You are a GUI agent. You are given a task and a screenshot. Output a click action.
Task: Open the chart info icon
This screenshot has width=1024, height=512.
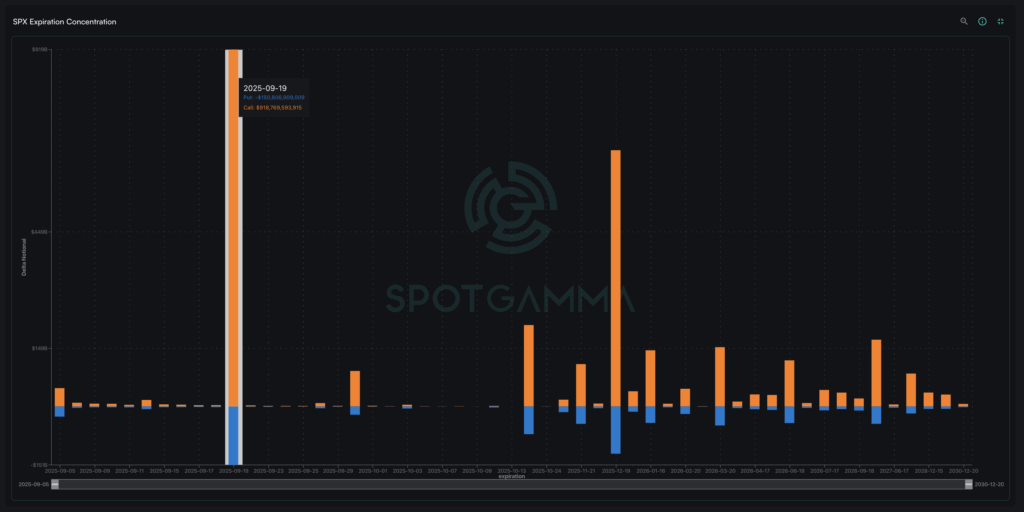click(x=982, y=21)
